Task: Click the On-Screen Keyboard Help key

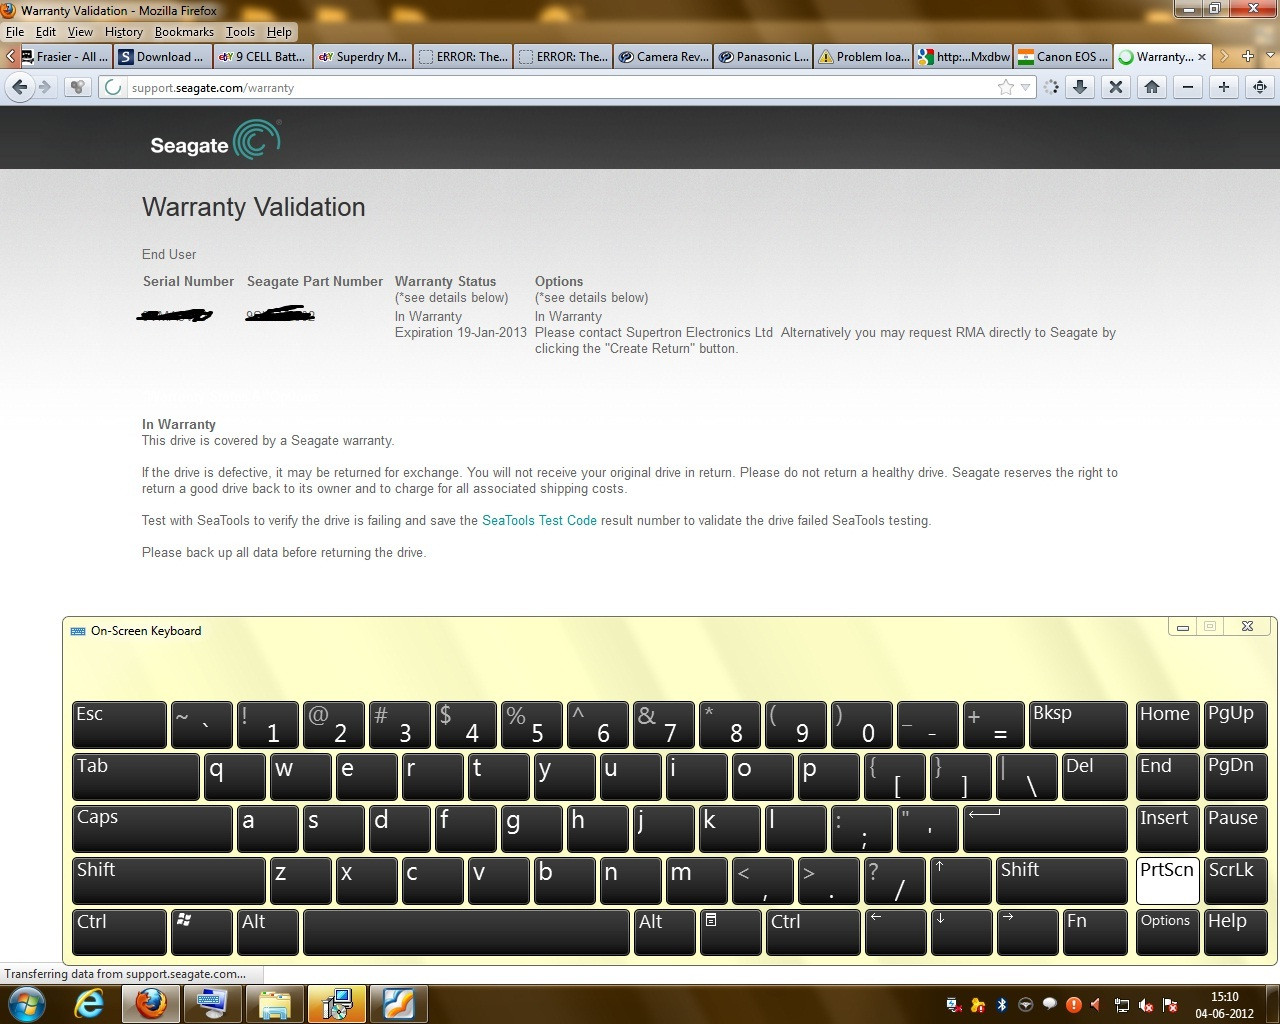Action: pos(1236,933)
